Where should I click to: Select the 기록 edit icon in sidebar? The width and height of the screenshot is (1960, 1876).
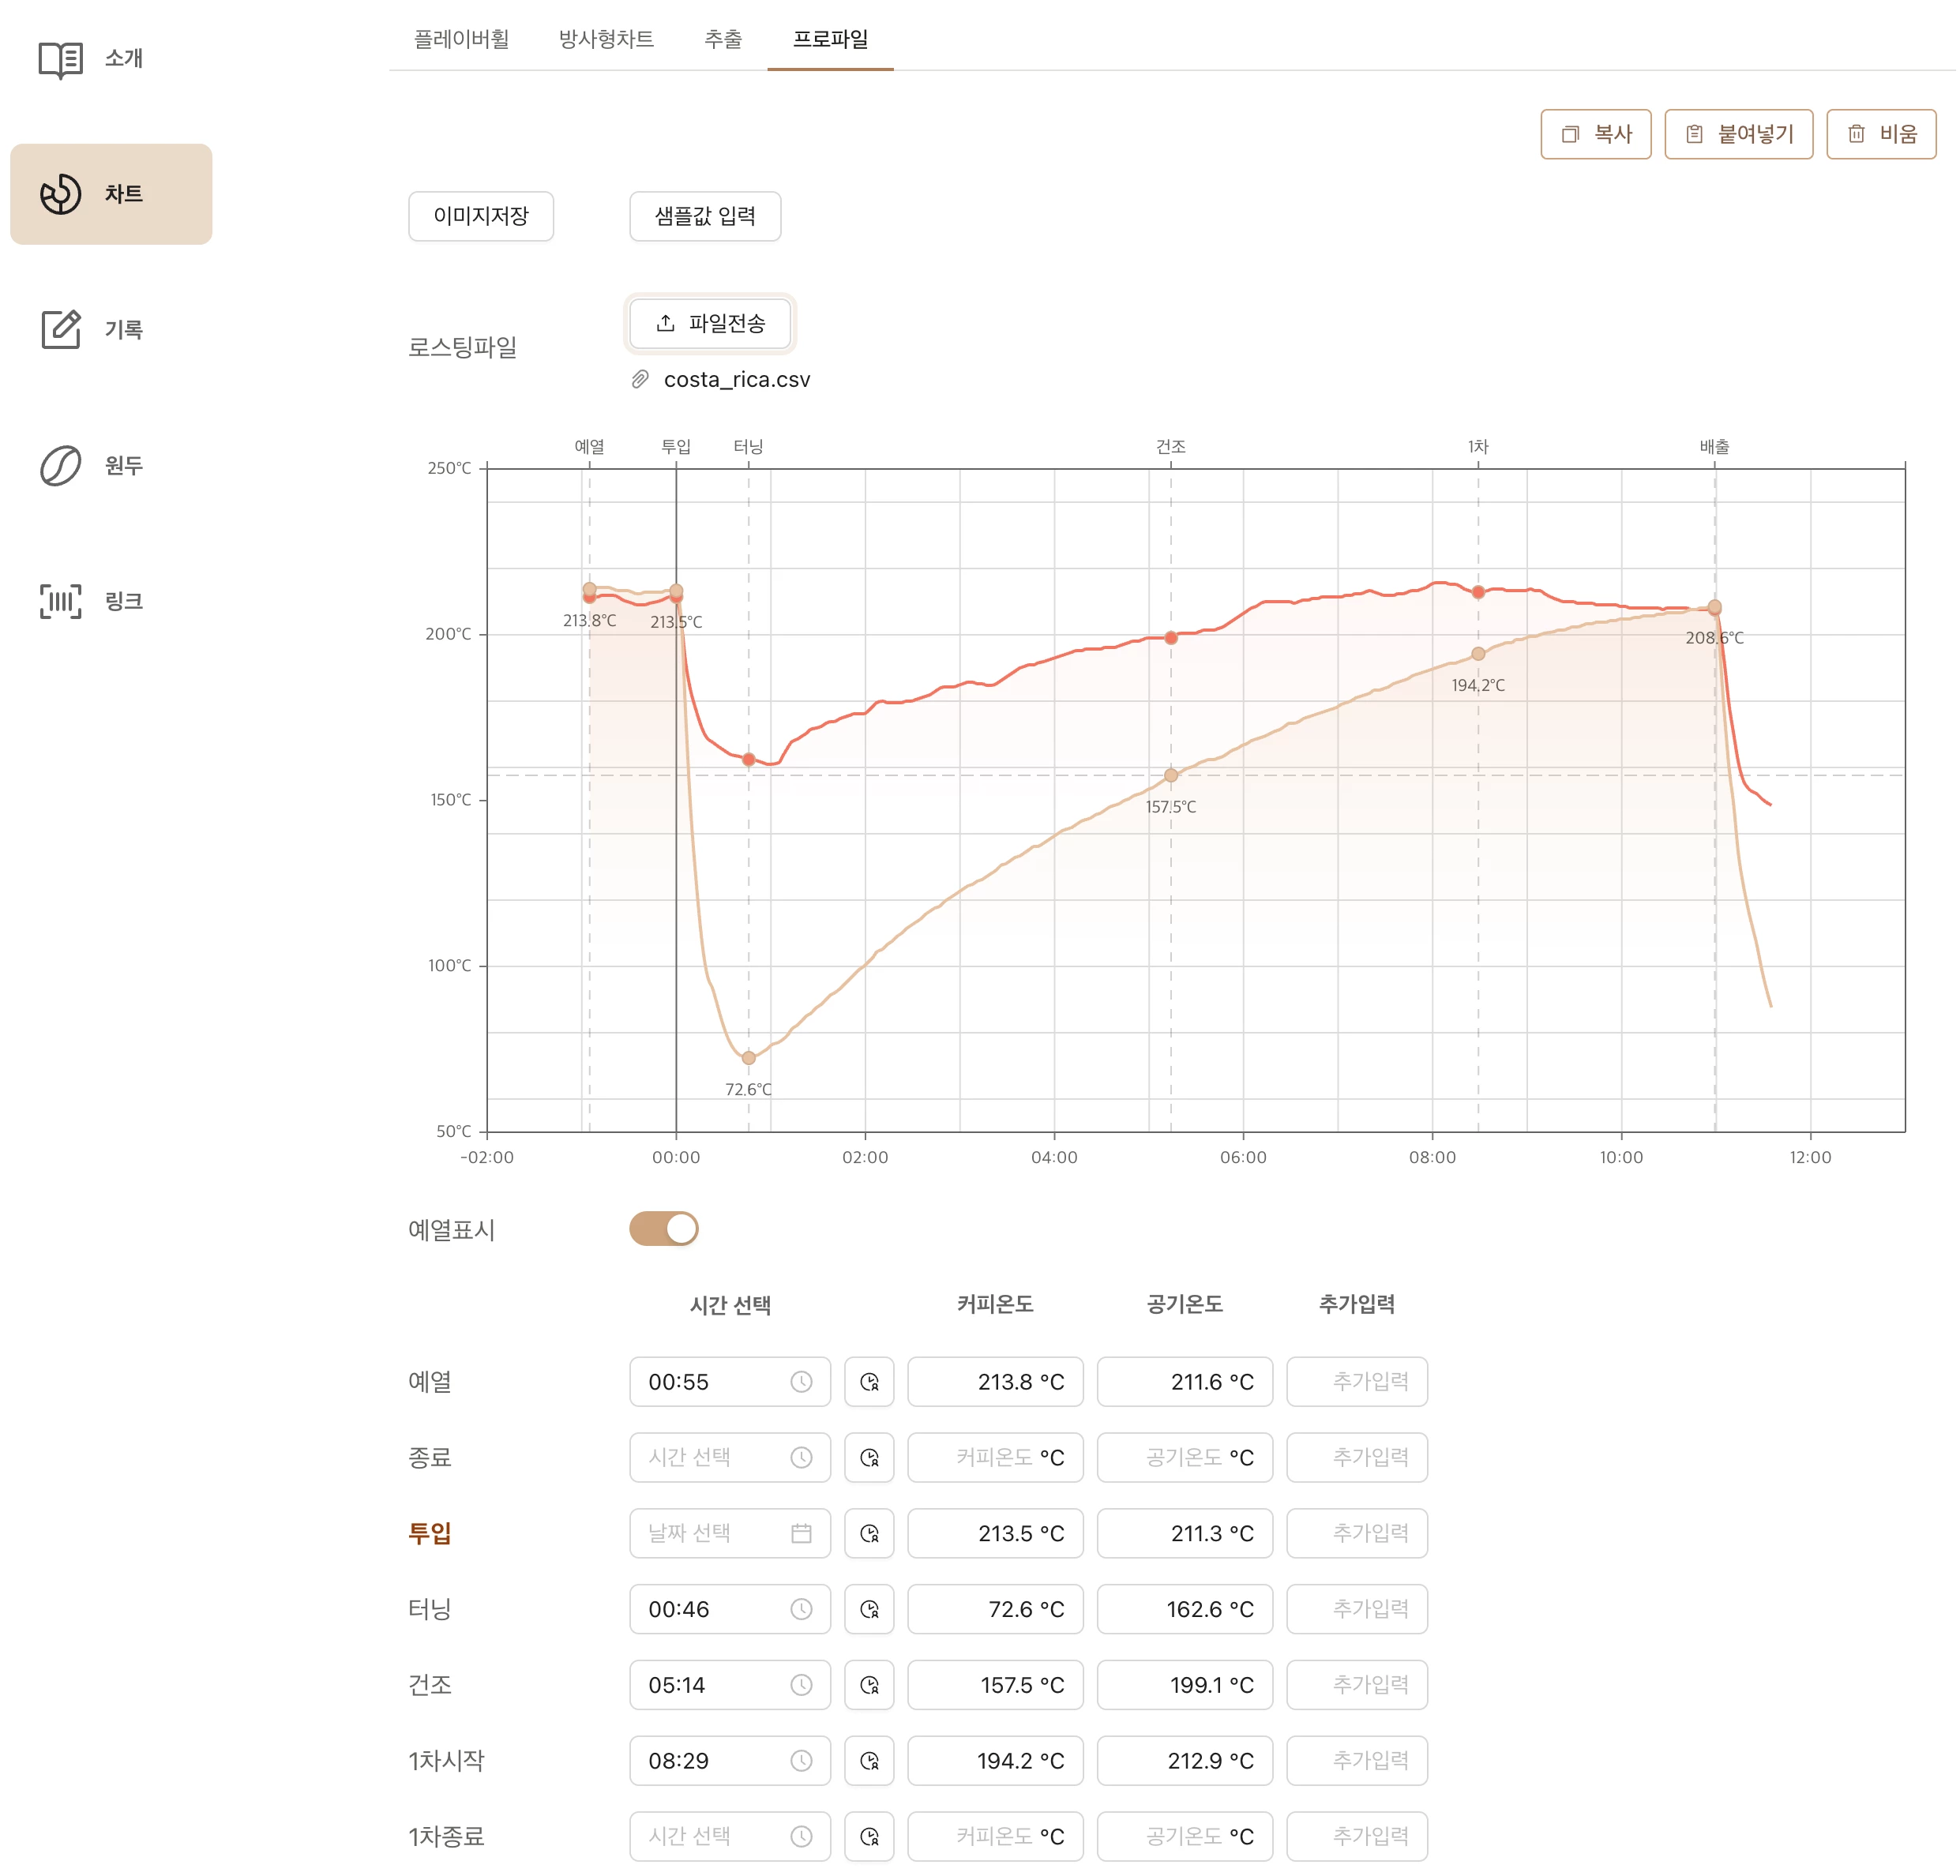tap(61, 329)
